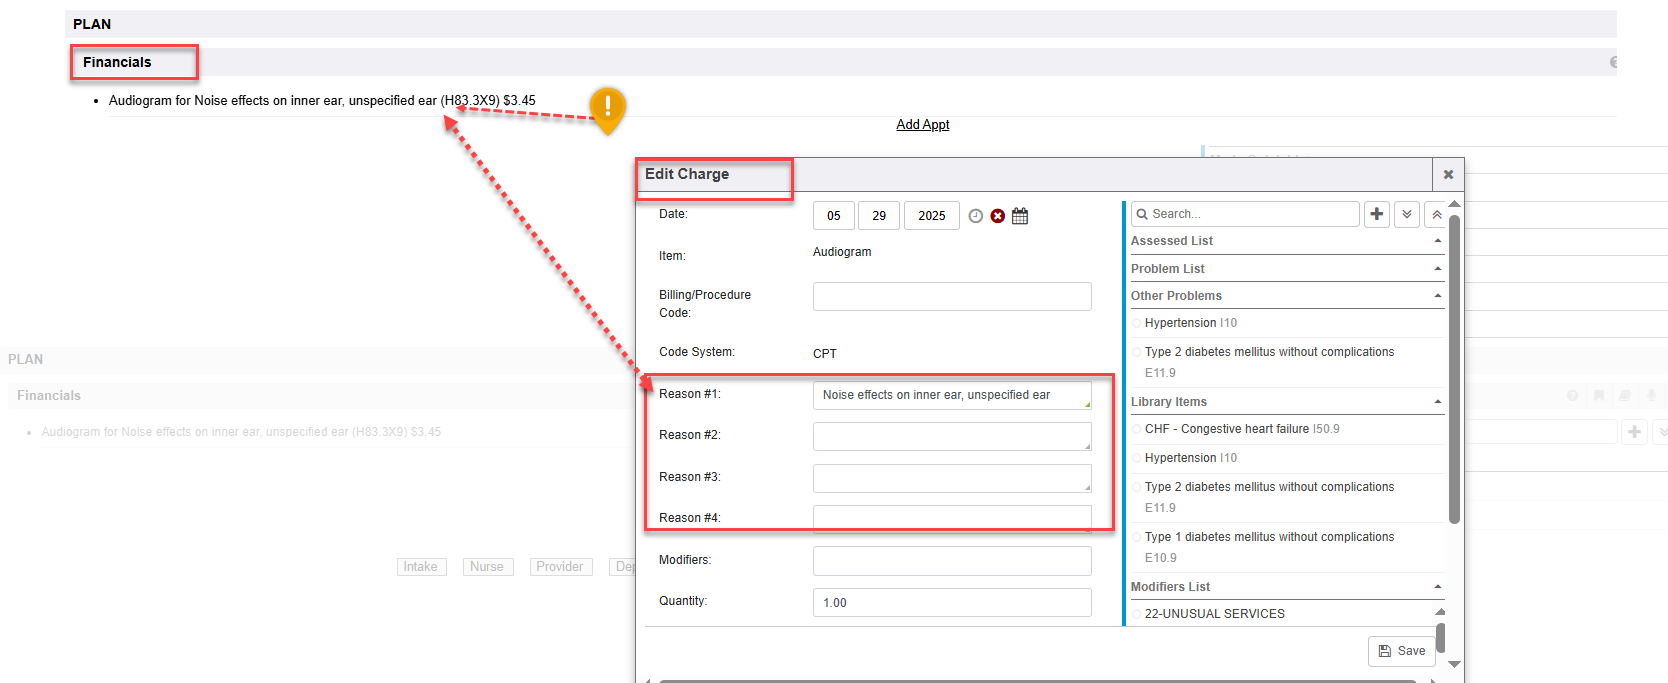Viewport: 1668px width, 683px height.
Task: Click the right panel vertical scrollbar
Action: pos(1454,370)
